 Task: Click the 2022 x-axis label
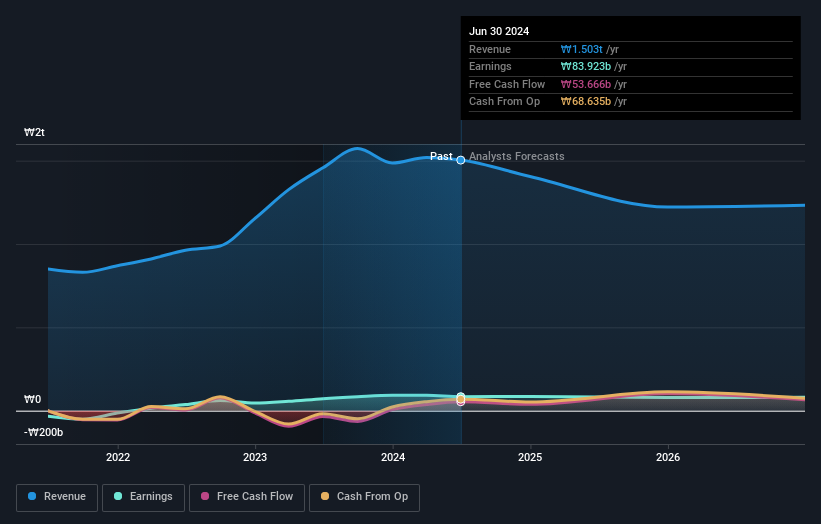[x=118, y=458]
